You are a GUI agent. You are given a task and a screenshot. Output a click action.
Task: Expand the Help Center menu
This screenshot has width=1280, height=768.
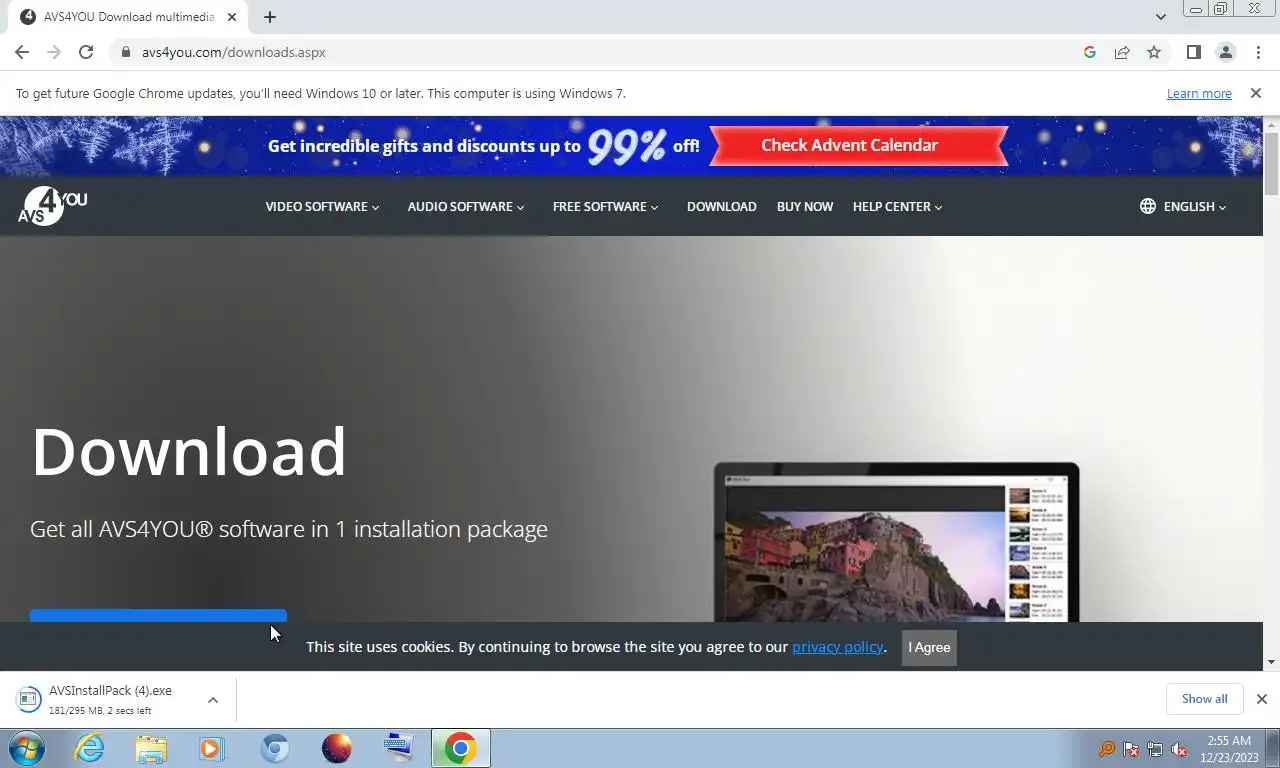coord(897,206)
